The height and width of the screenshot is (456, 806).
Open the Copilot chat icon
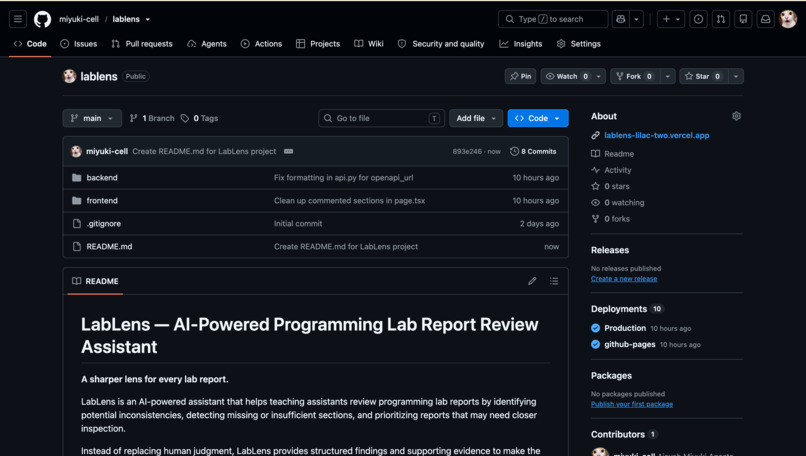[x=620, y=19]
